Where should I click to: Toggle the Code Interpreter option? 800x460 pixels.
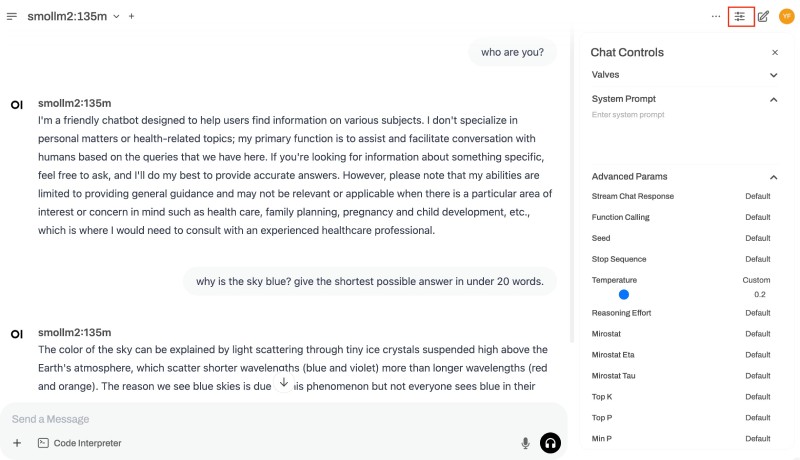[x=80, y=443]
